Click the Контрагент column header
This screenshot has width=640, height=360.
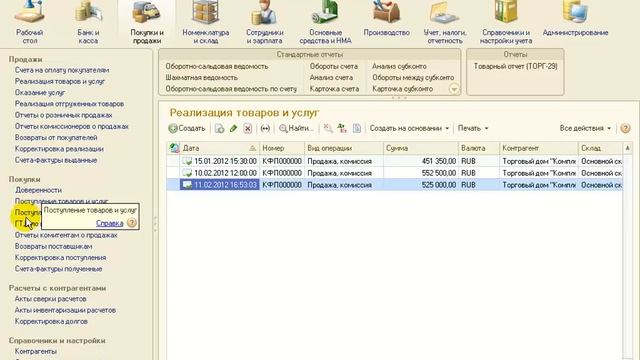pyautogui.click(x=538, y=148)
